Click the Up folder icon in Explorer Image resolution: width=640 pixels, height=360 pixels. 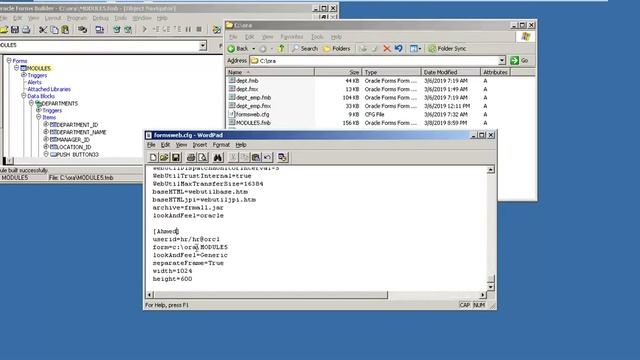tap(281, 49)
